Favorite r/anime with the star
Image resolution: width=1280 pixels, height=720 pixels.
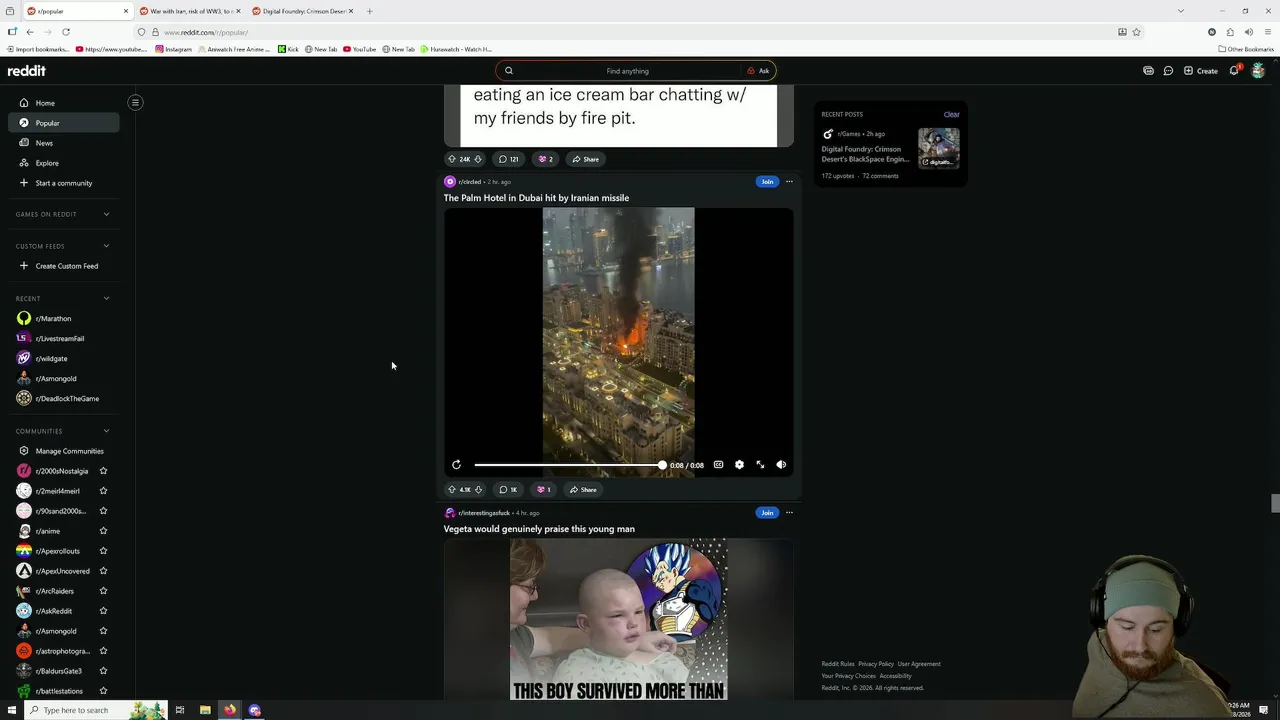point(103,531)
